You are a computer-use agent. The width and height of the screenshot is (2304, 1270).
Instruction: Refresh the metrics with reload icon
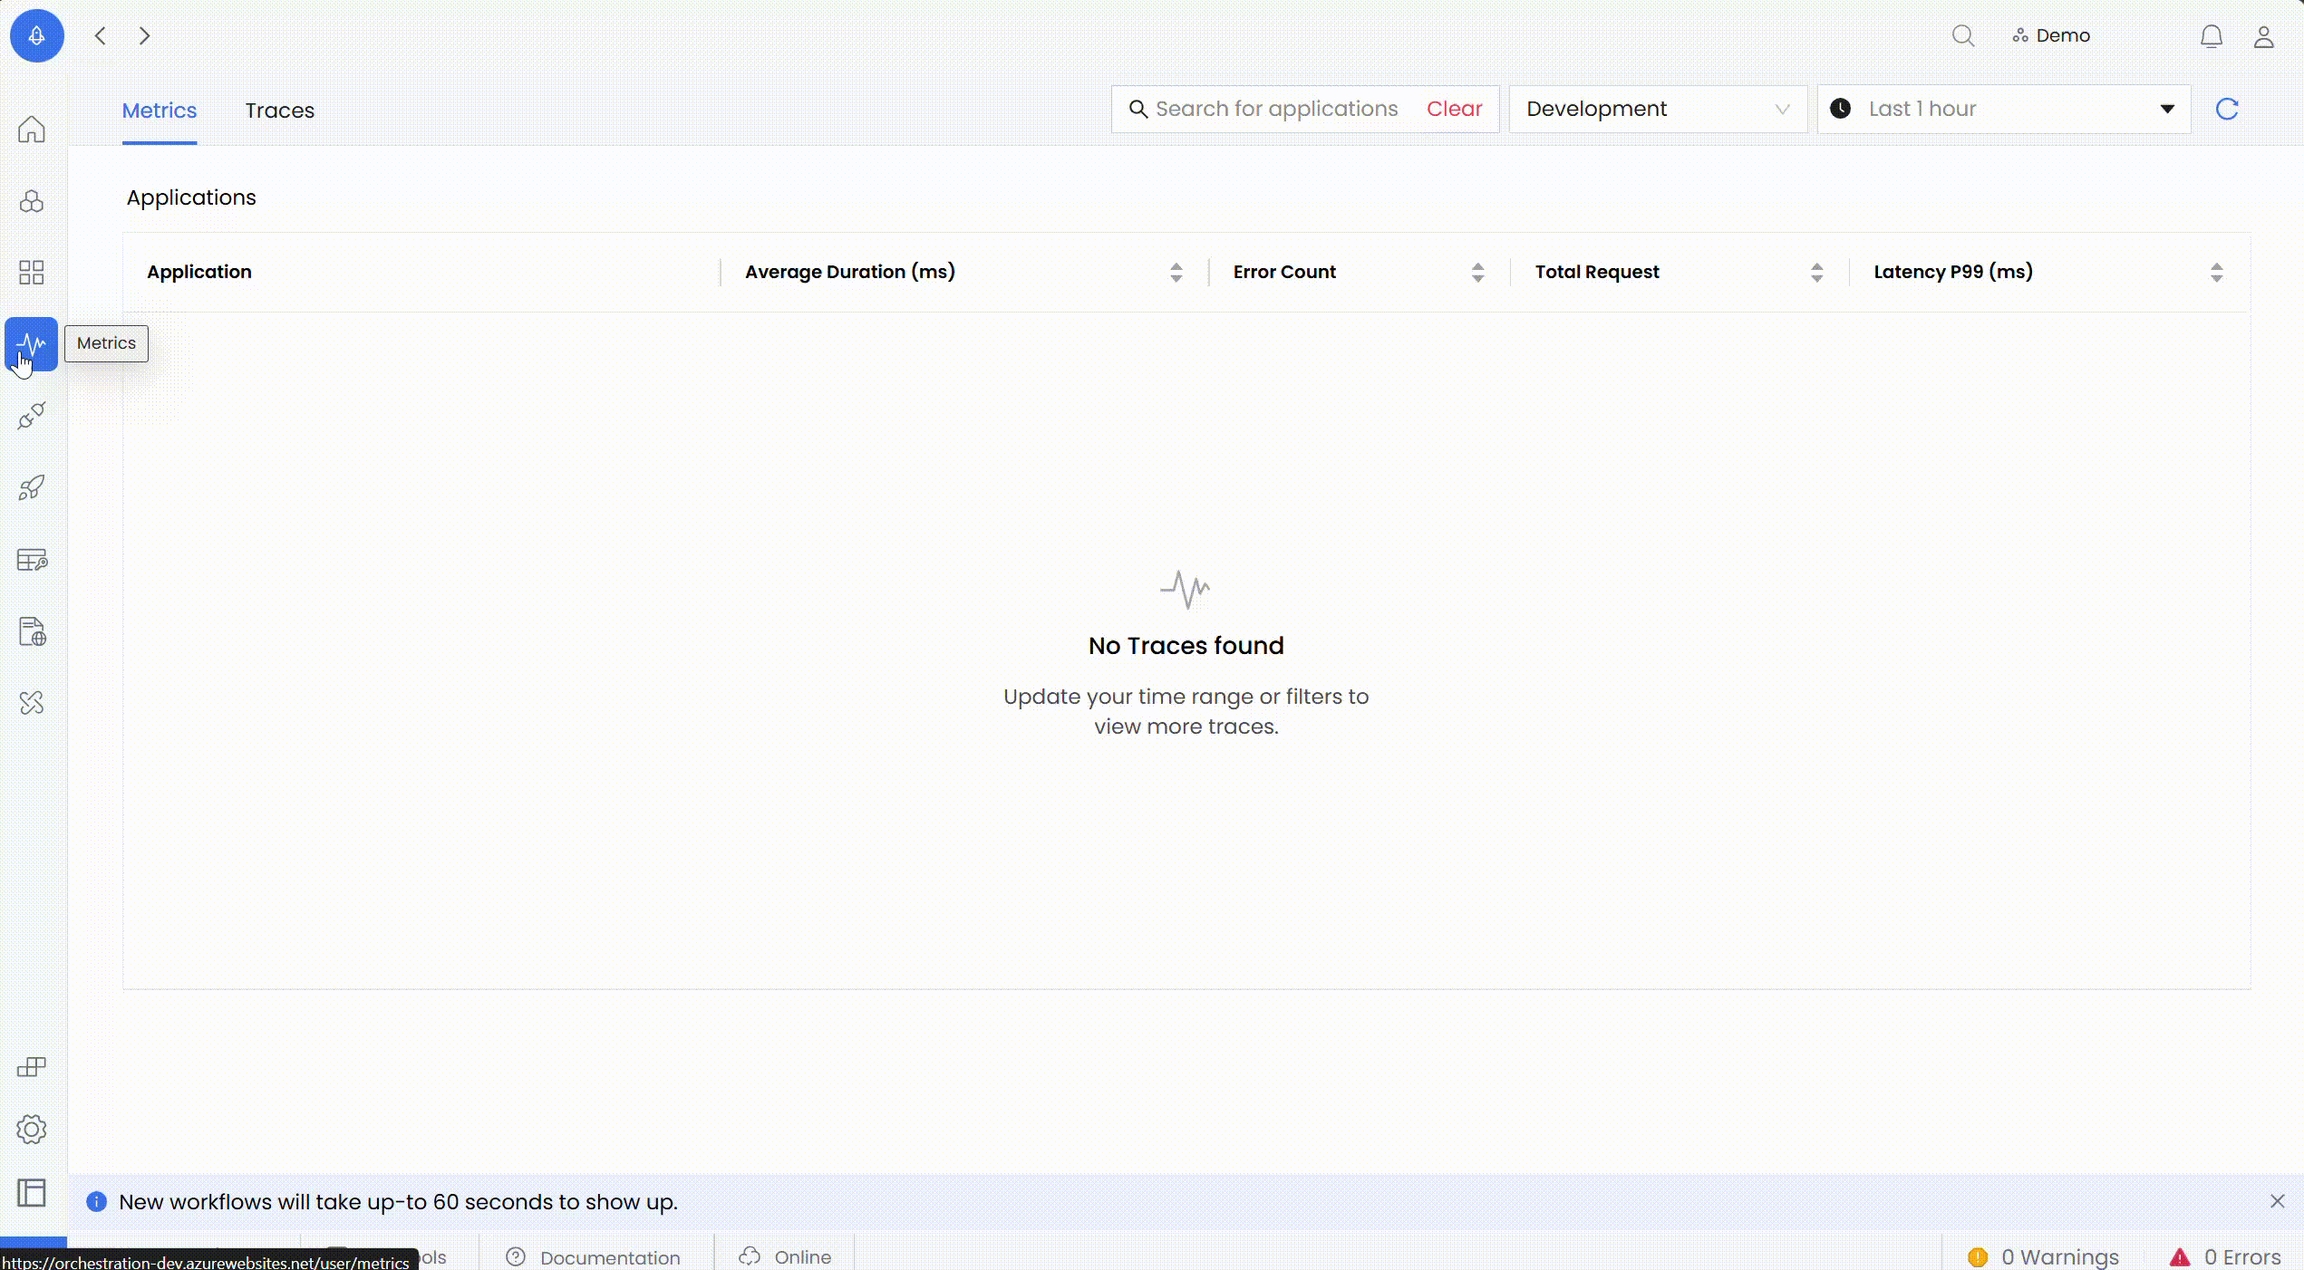coord(2227,109)
